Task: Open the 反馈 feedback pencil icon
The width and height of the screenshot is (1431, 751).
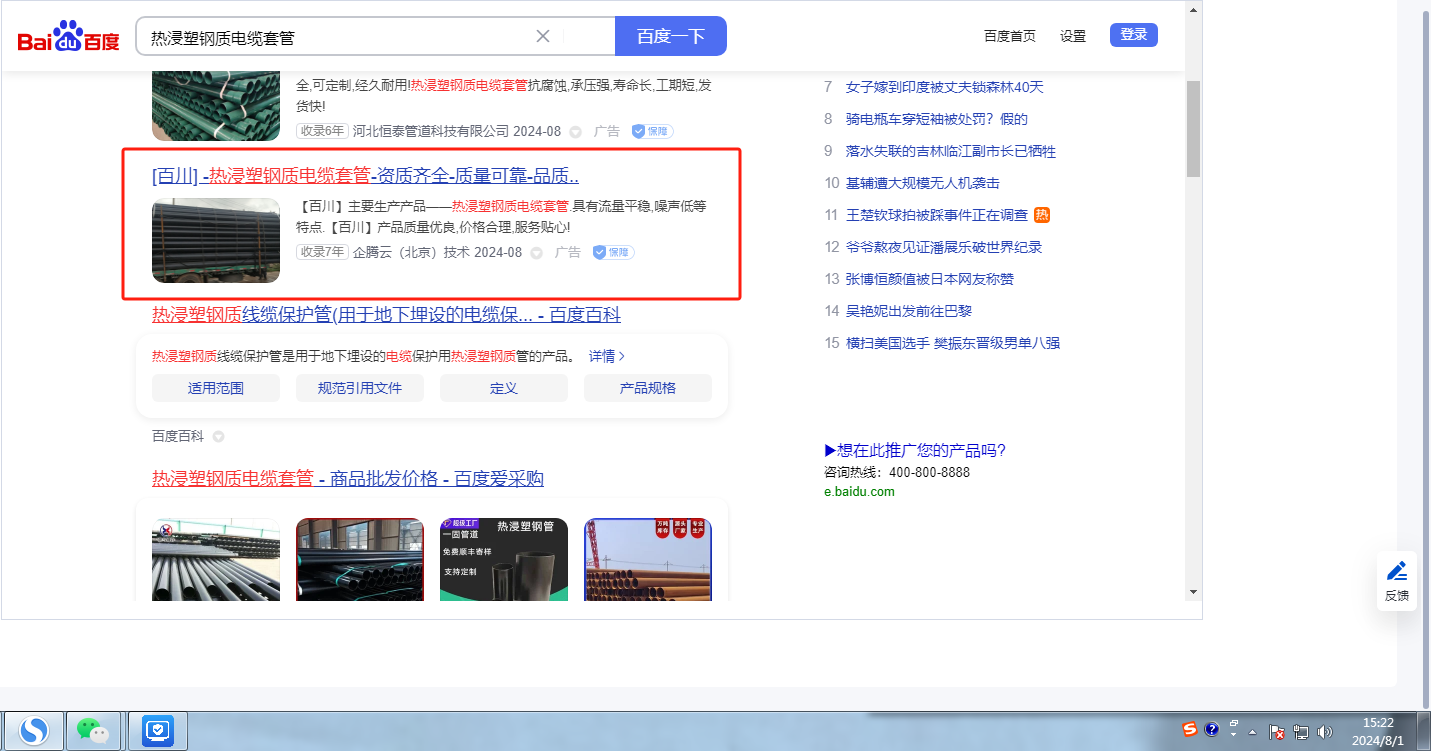Action: click(1396, 580)
